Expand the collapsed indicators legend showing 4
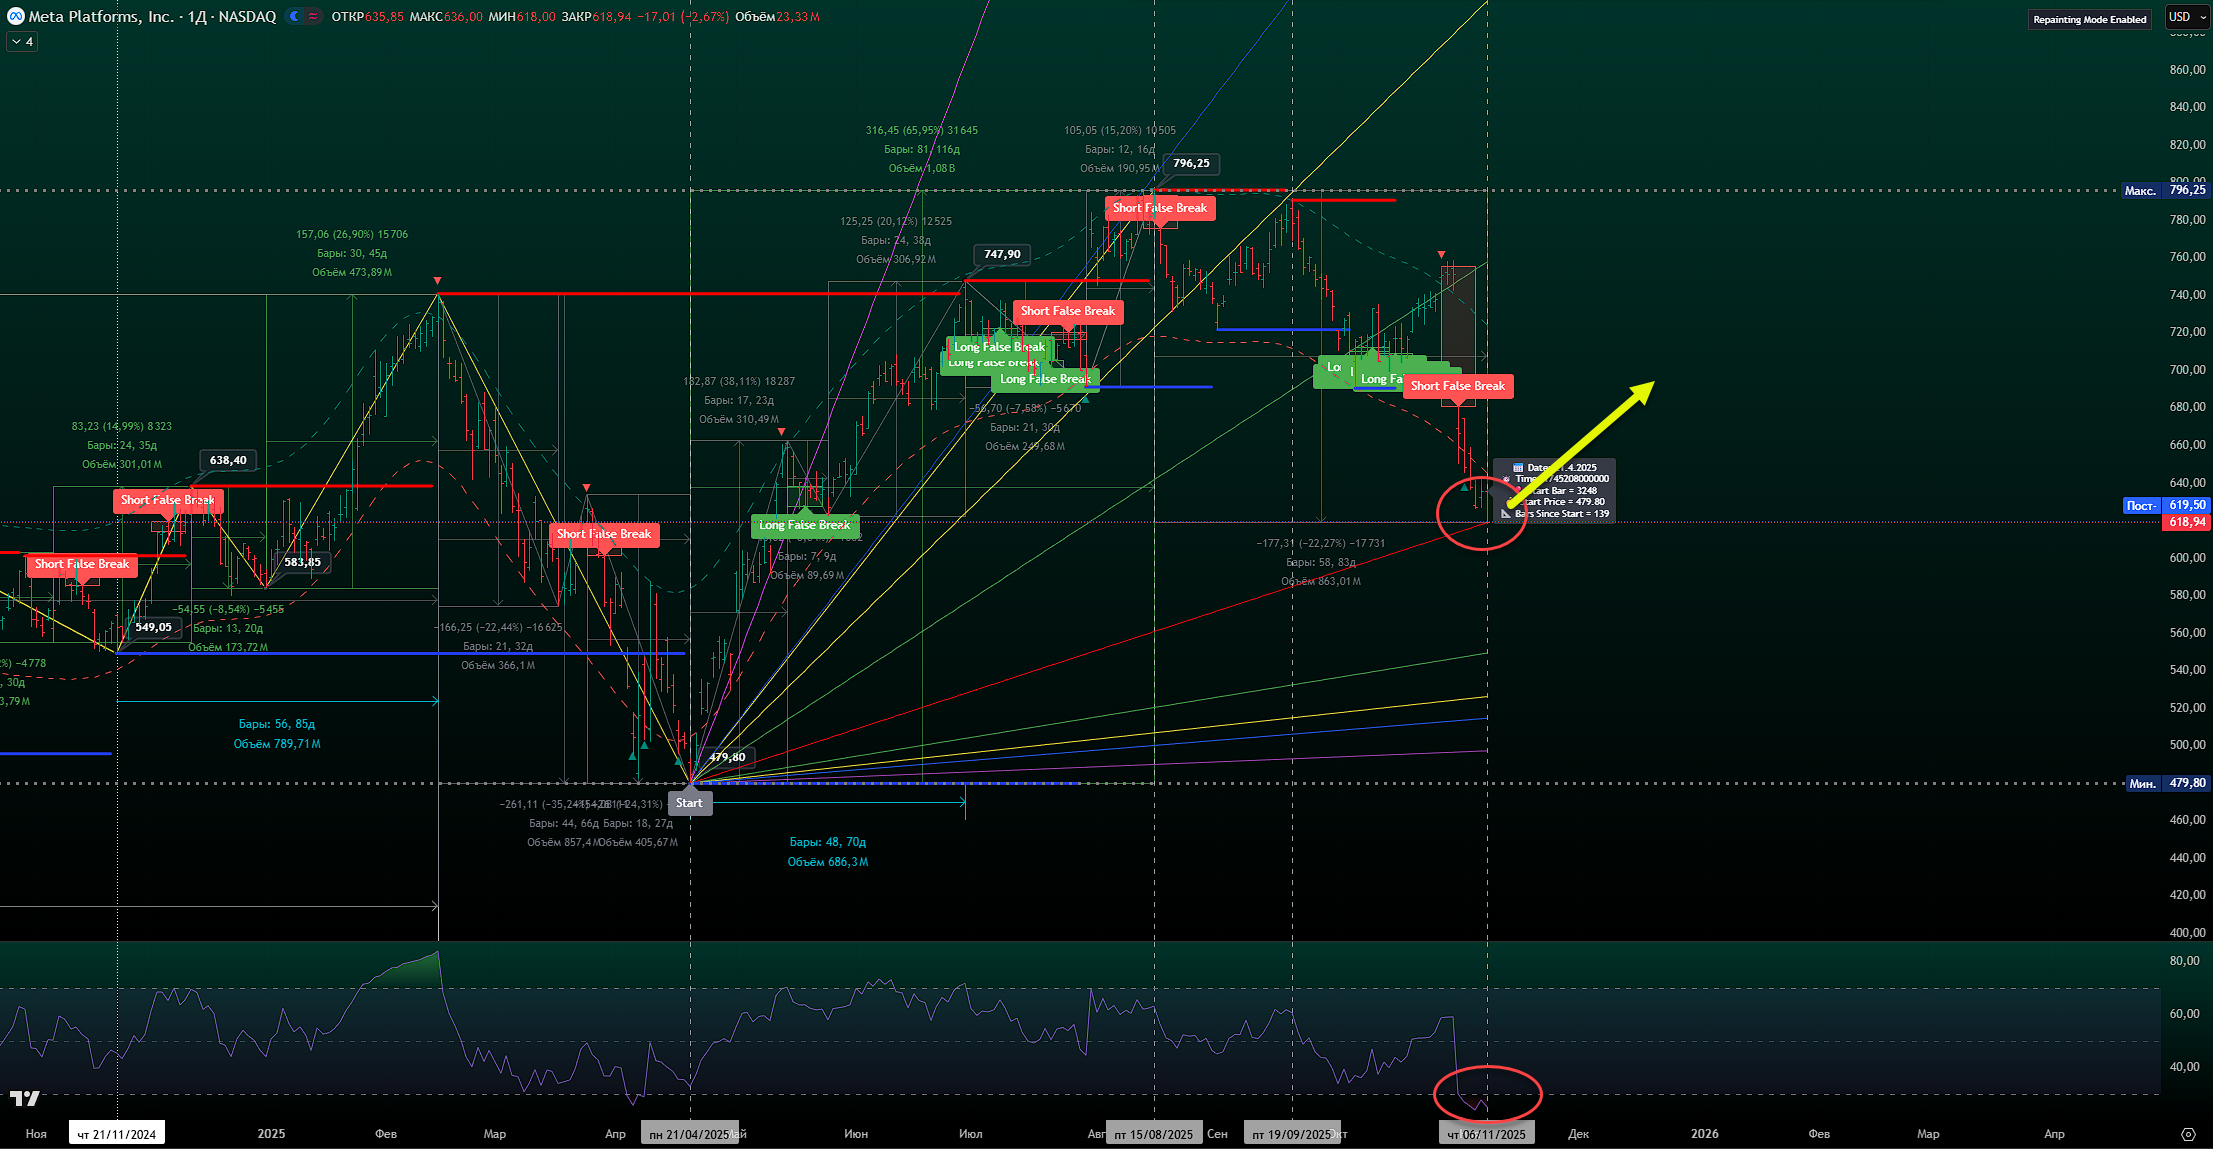The height and width of the screenshot is (1149, 2213). [22, 42]
